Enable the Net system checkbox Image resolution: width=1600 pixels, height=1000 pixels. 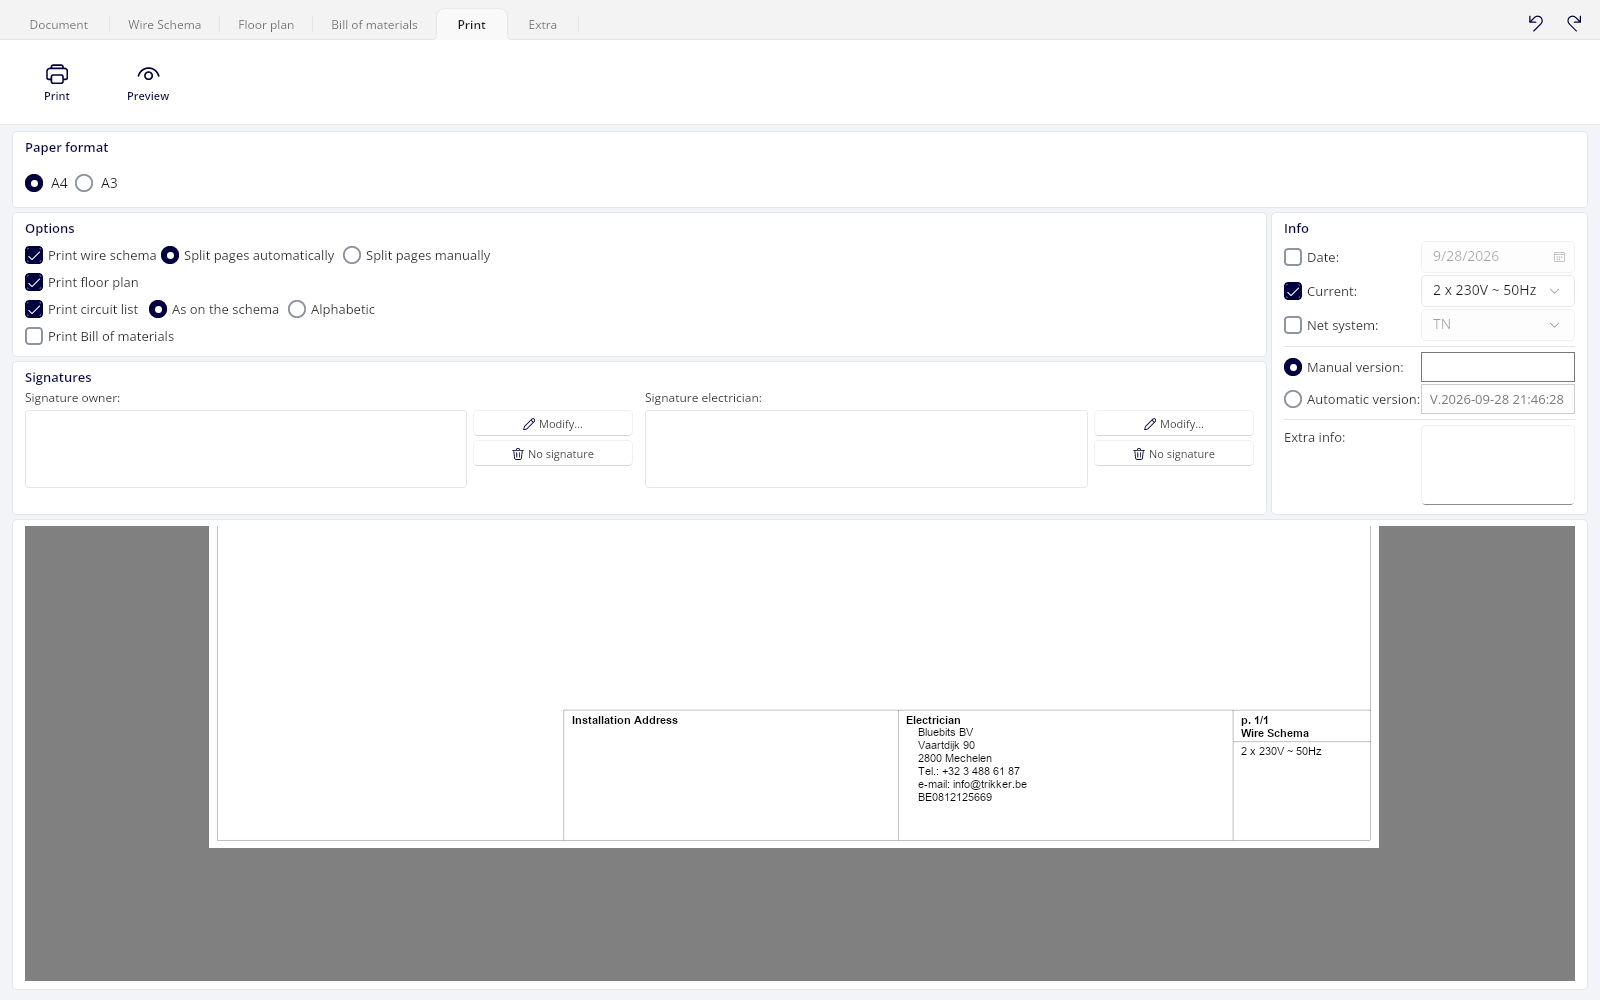point(1293,325)
